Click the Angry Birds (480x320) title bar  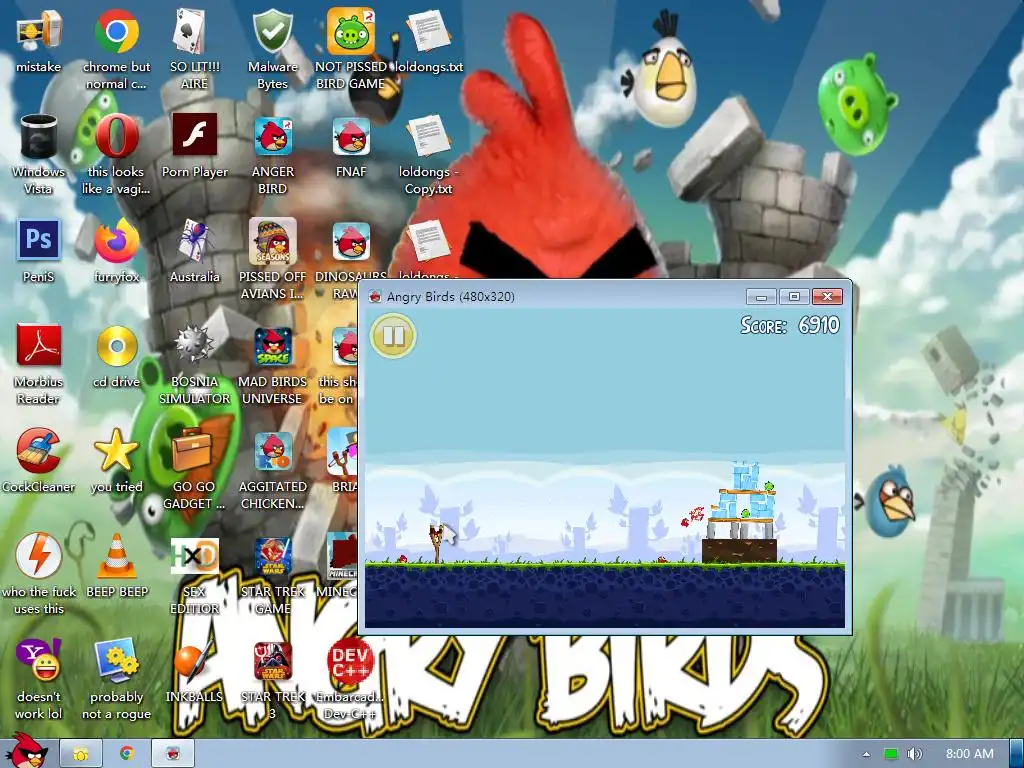(555, 296)
